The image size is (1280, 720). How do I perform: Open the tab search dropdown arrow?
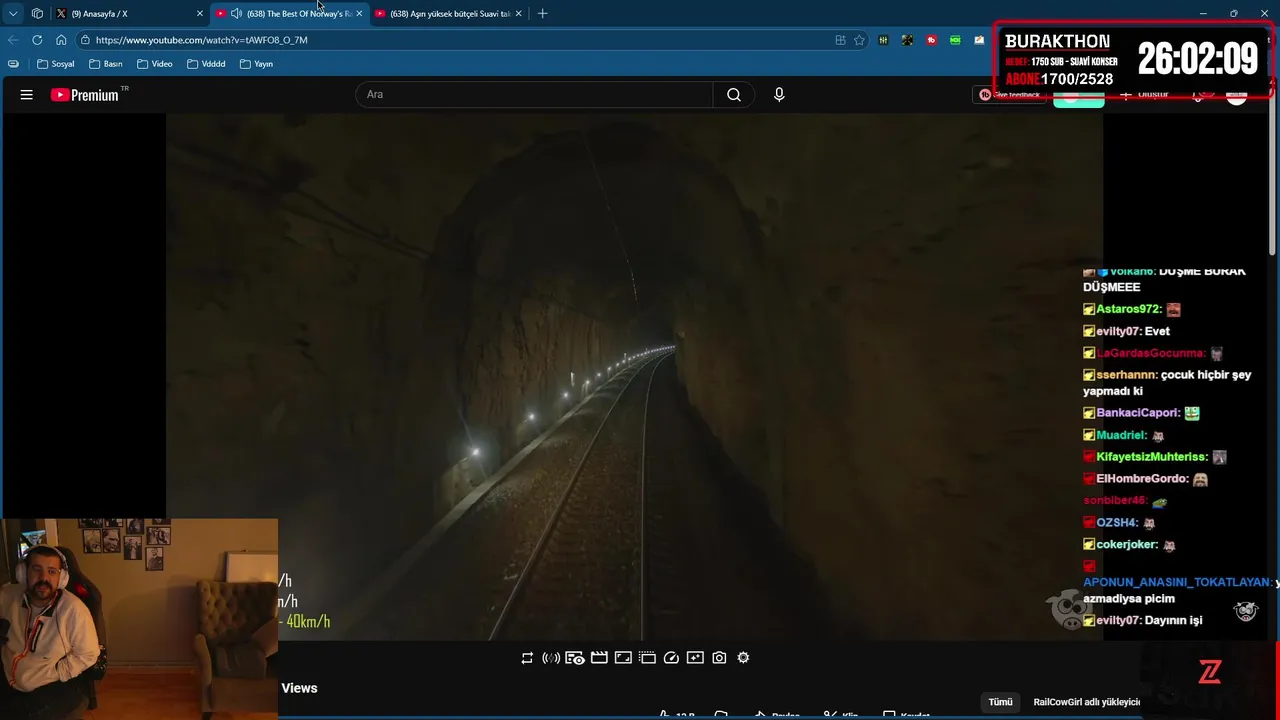click(13, 14)
